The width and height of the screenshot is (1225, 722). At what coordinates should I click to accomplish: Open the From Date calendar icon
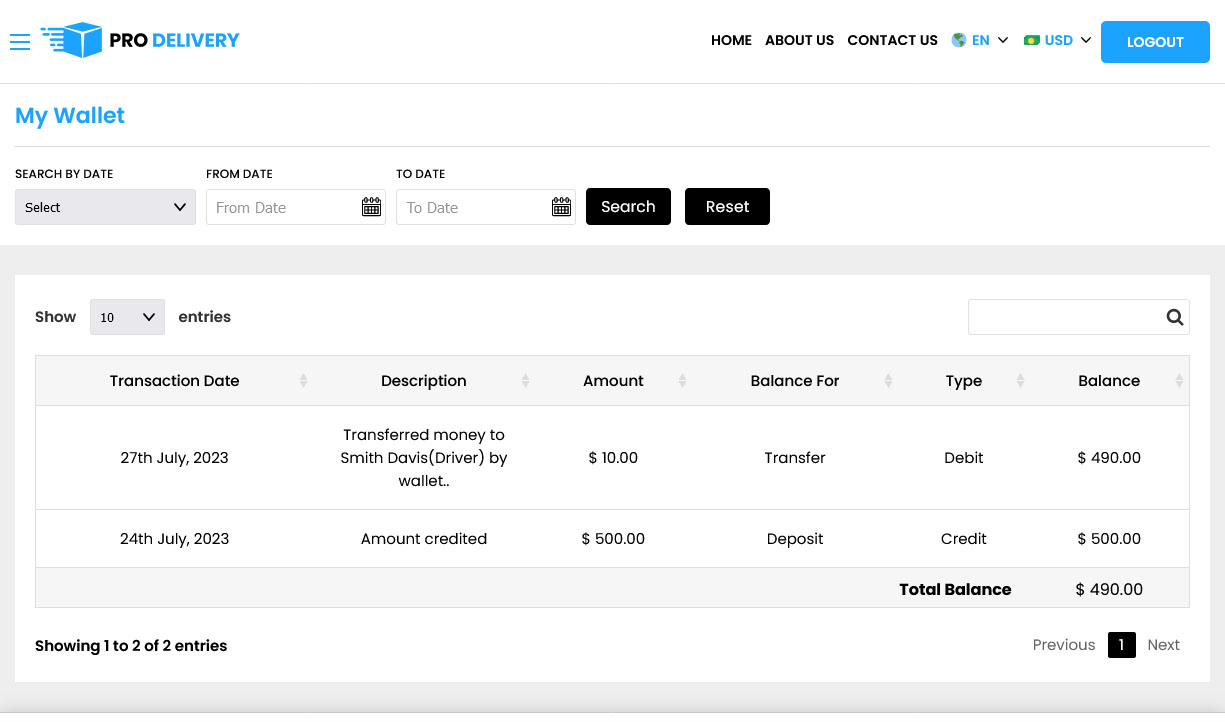[x=371, y=207]
